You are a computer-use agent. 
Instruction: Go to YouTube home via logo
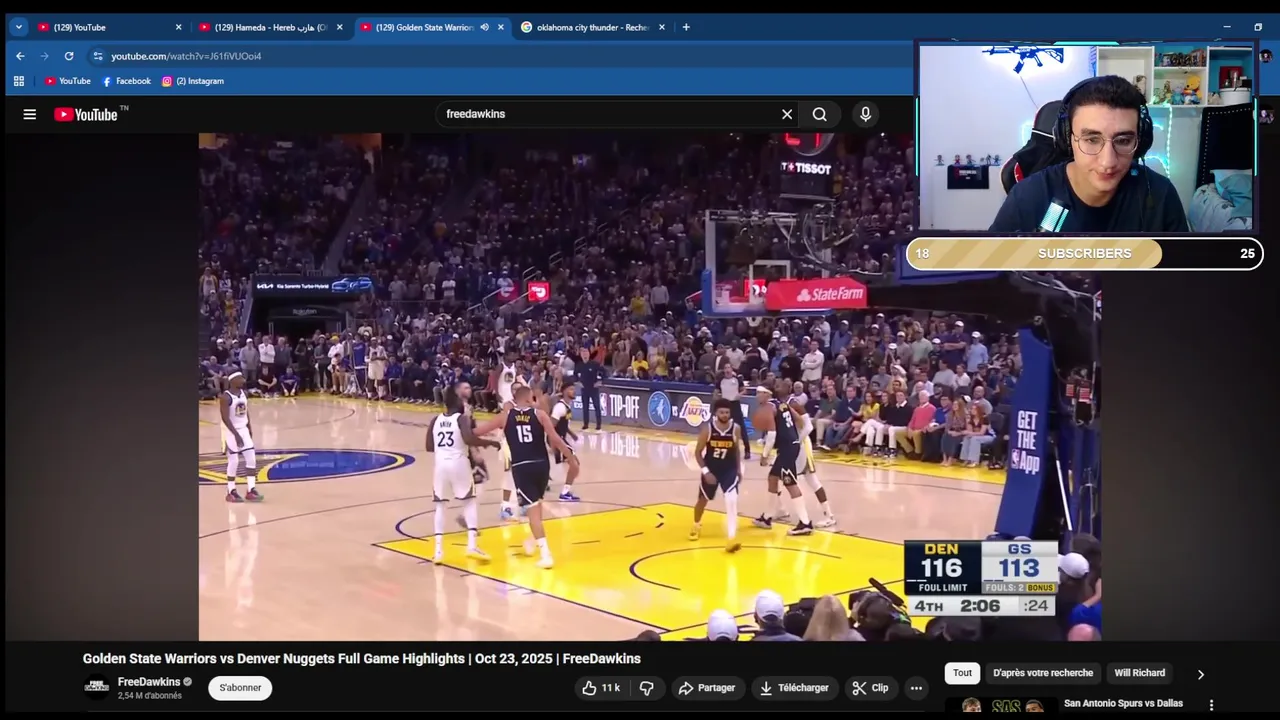click(86, 114)
